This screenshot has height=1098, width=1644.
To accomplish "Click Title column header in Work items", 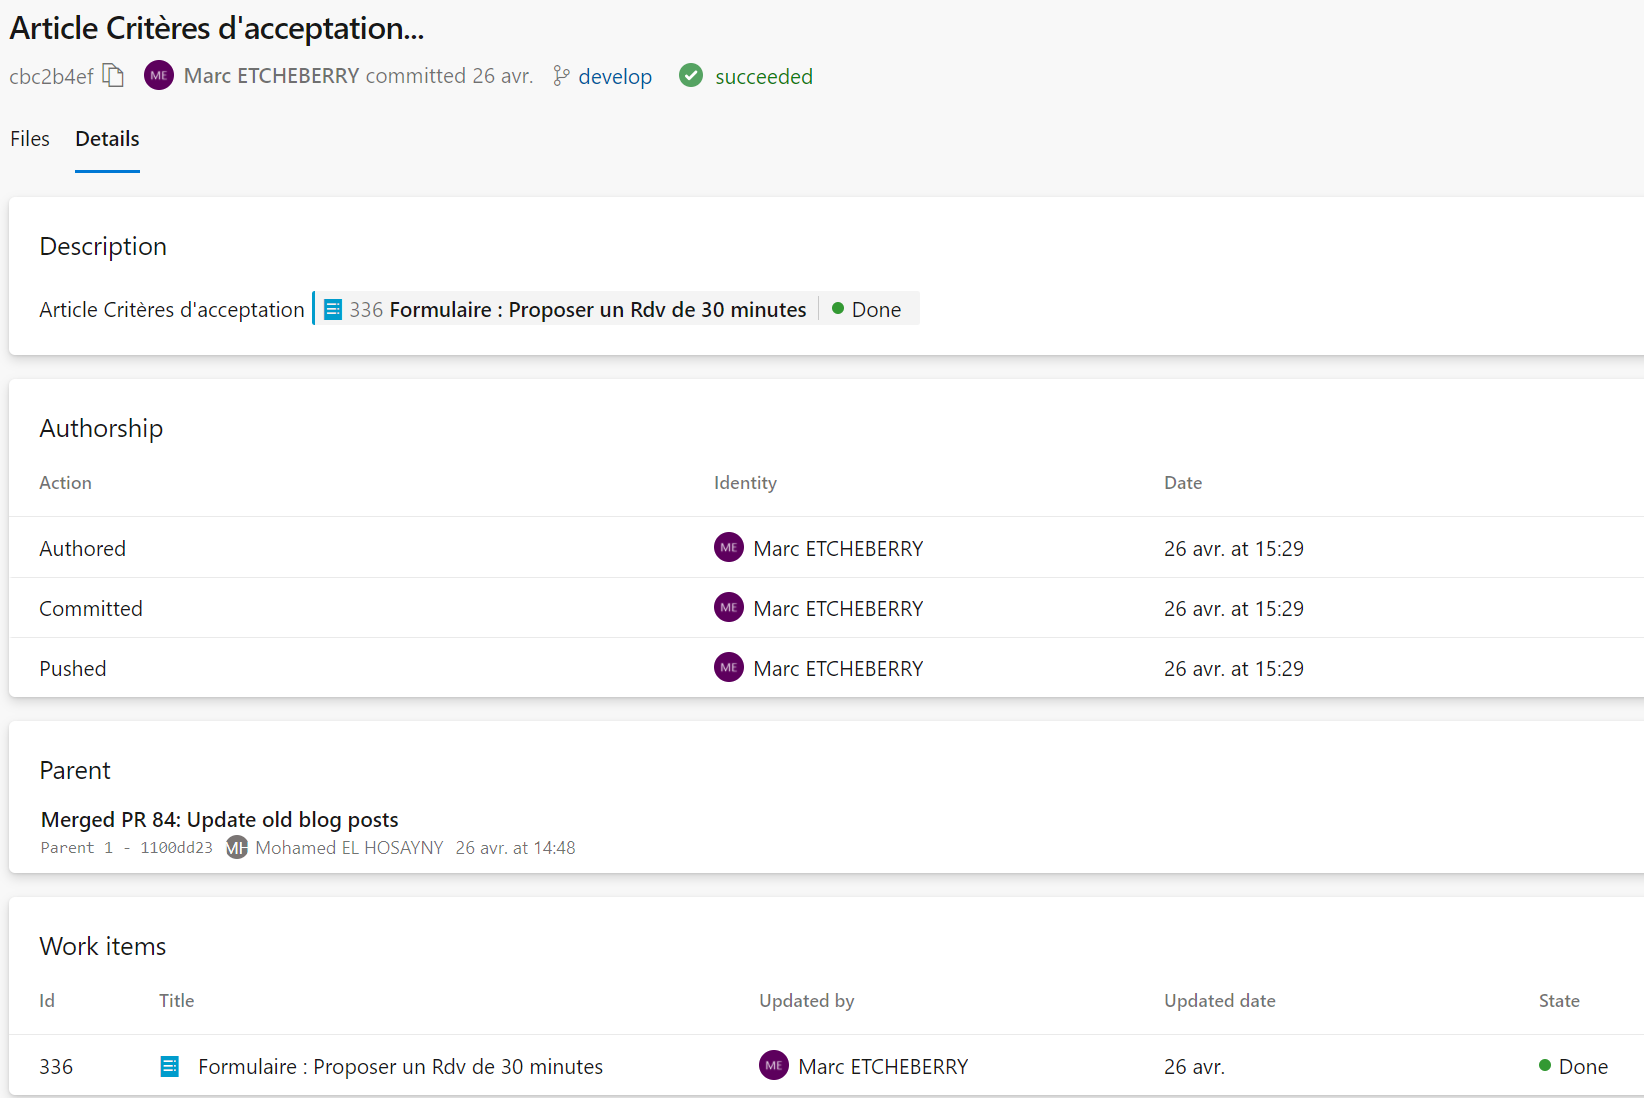I will (x=176, y=1001).
